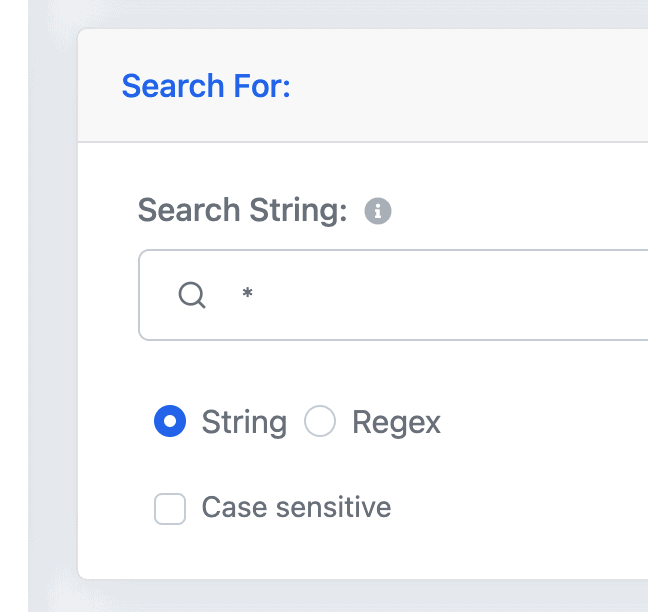Click the word Case in checkbox label

click(x=234, y=507)
